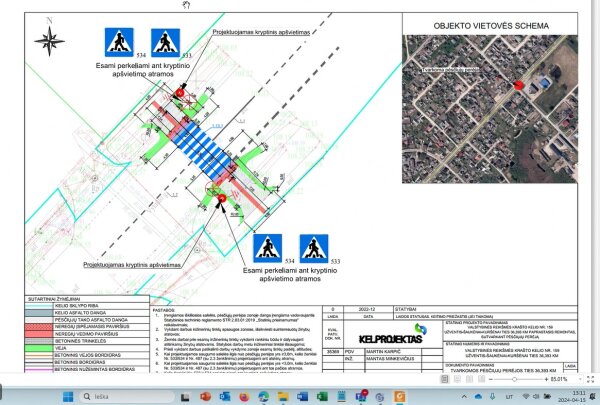Toggle the full screen view icon
The width and height of the screenshot is (600, 405).
pos(590,379)
